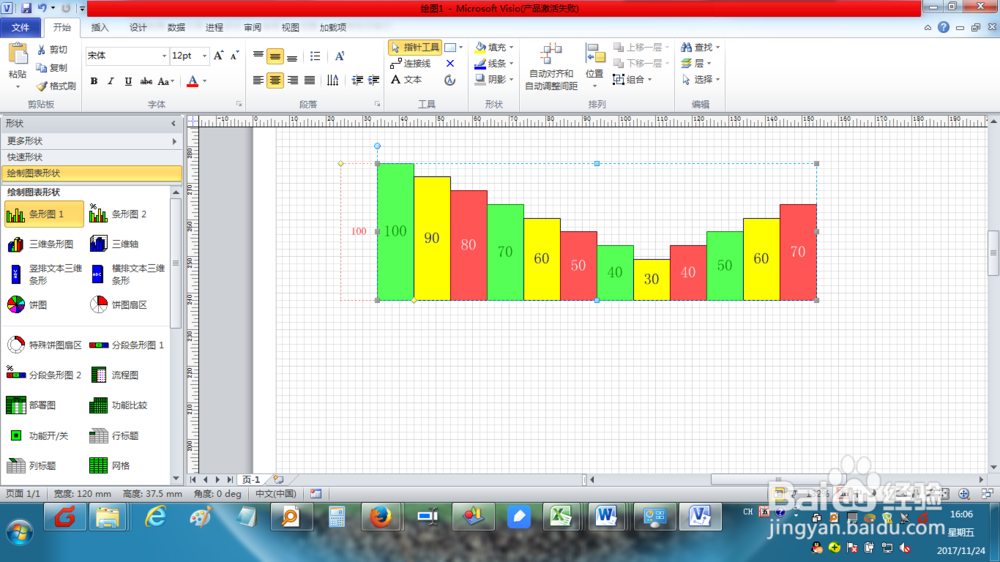Viewport: 1000px width, 562px height.
Task: Click Bring Forward button
Action: coord(641,47)
